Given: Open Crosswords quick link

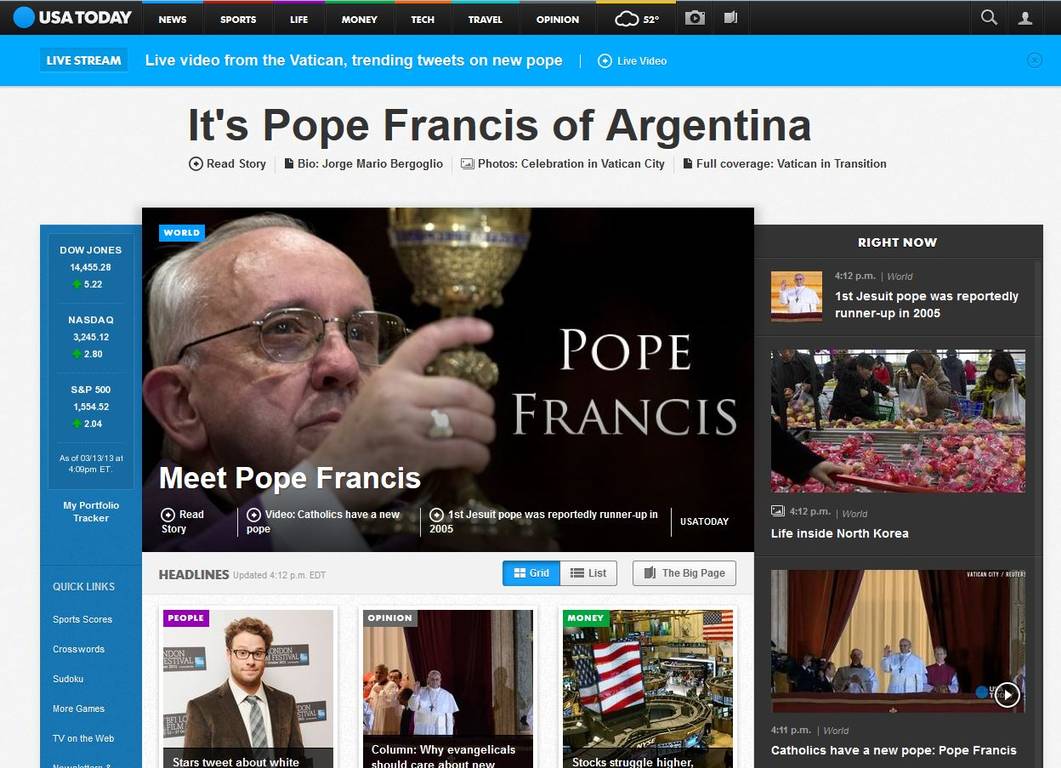Looking at the screenshot, I should coord(78,649).
